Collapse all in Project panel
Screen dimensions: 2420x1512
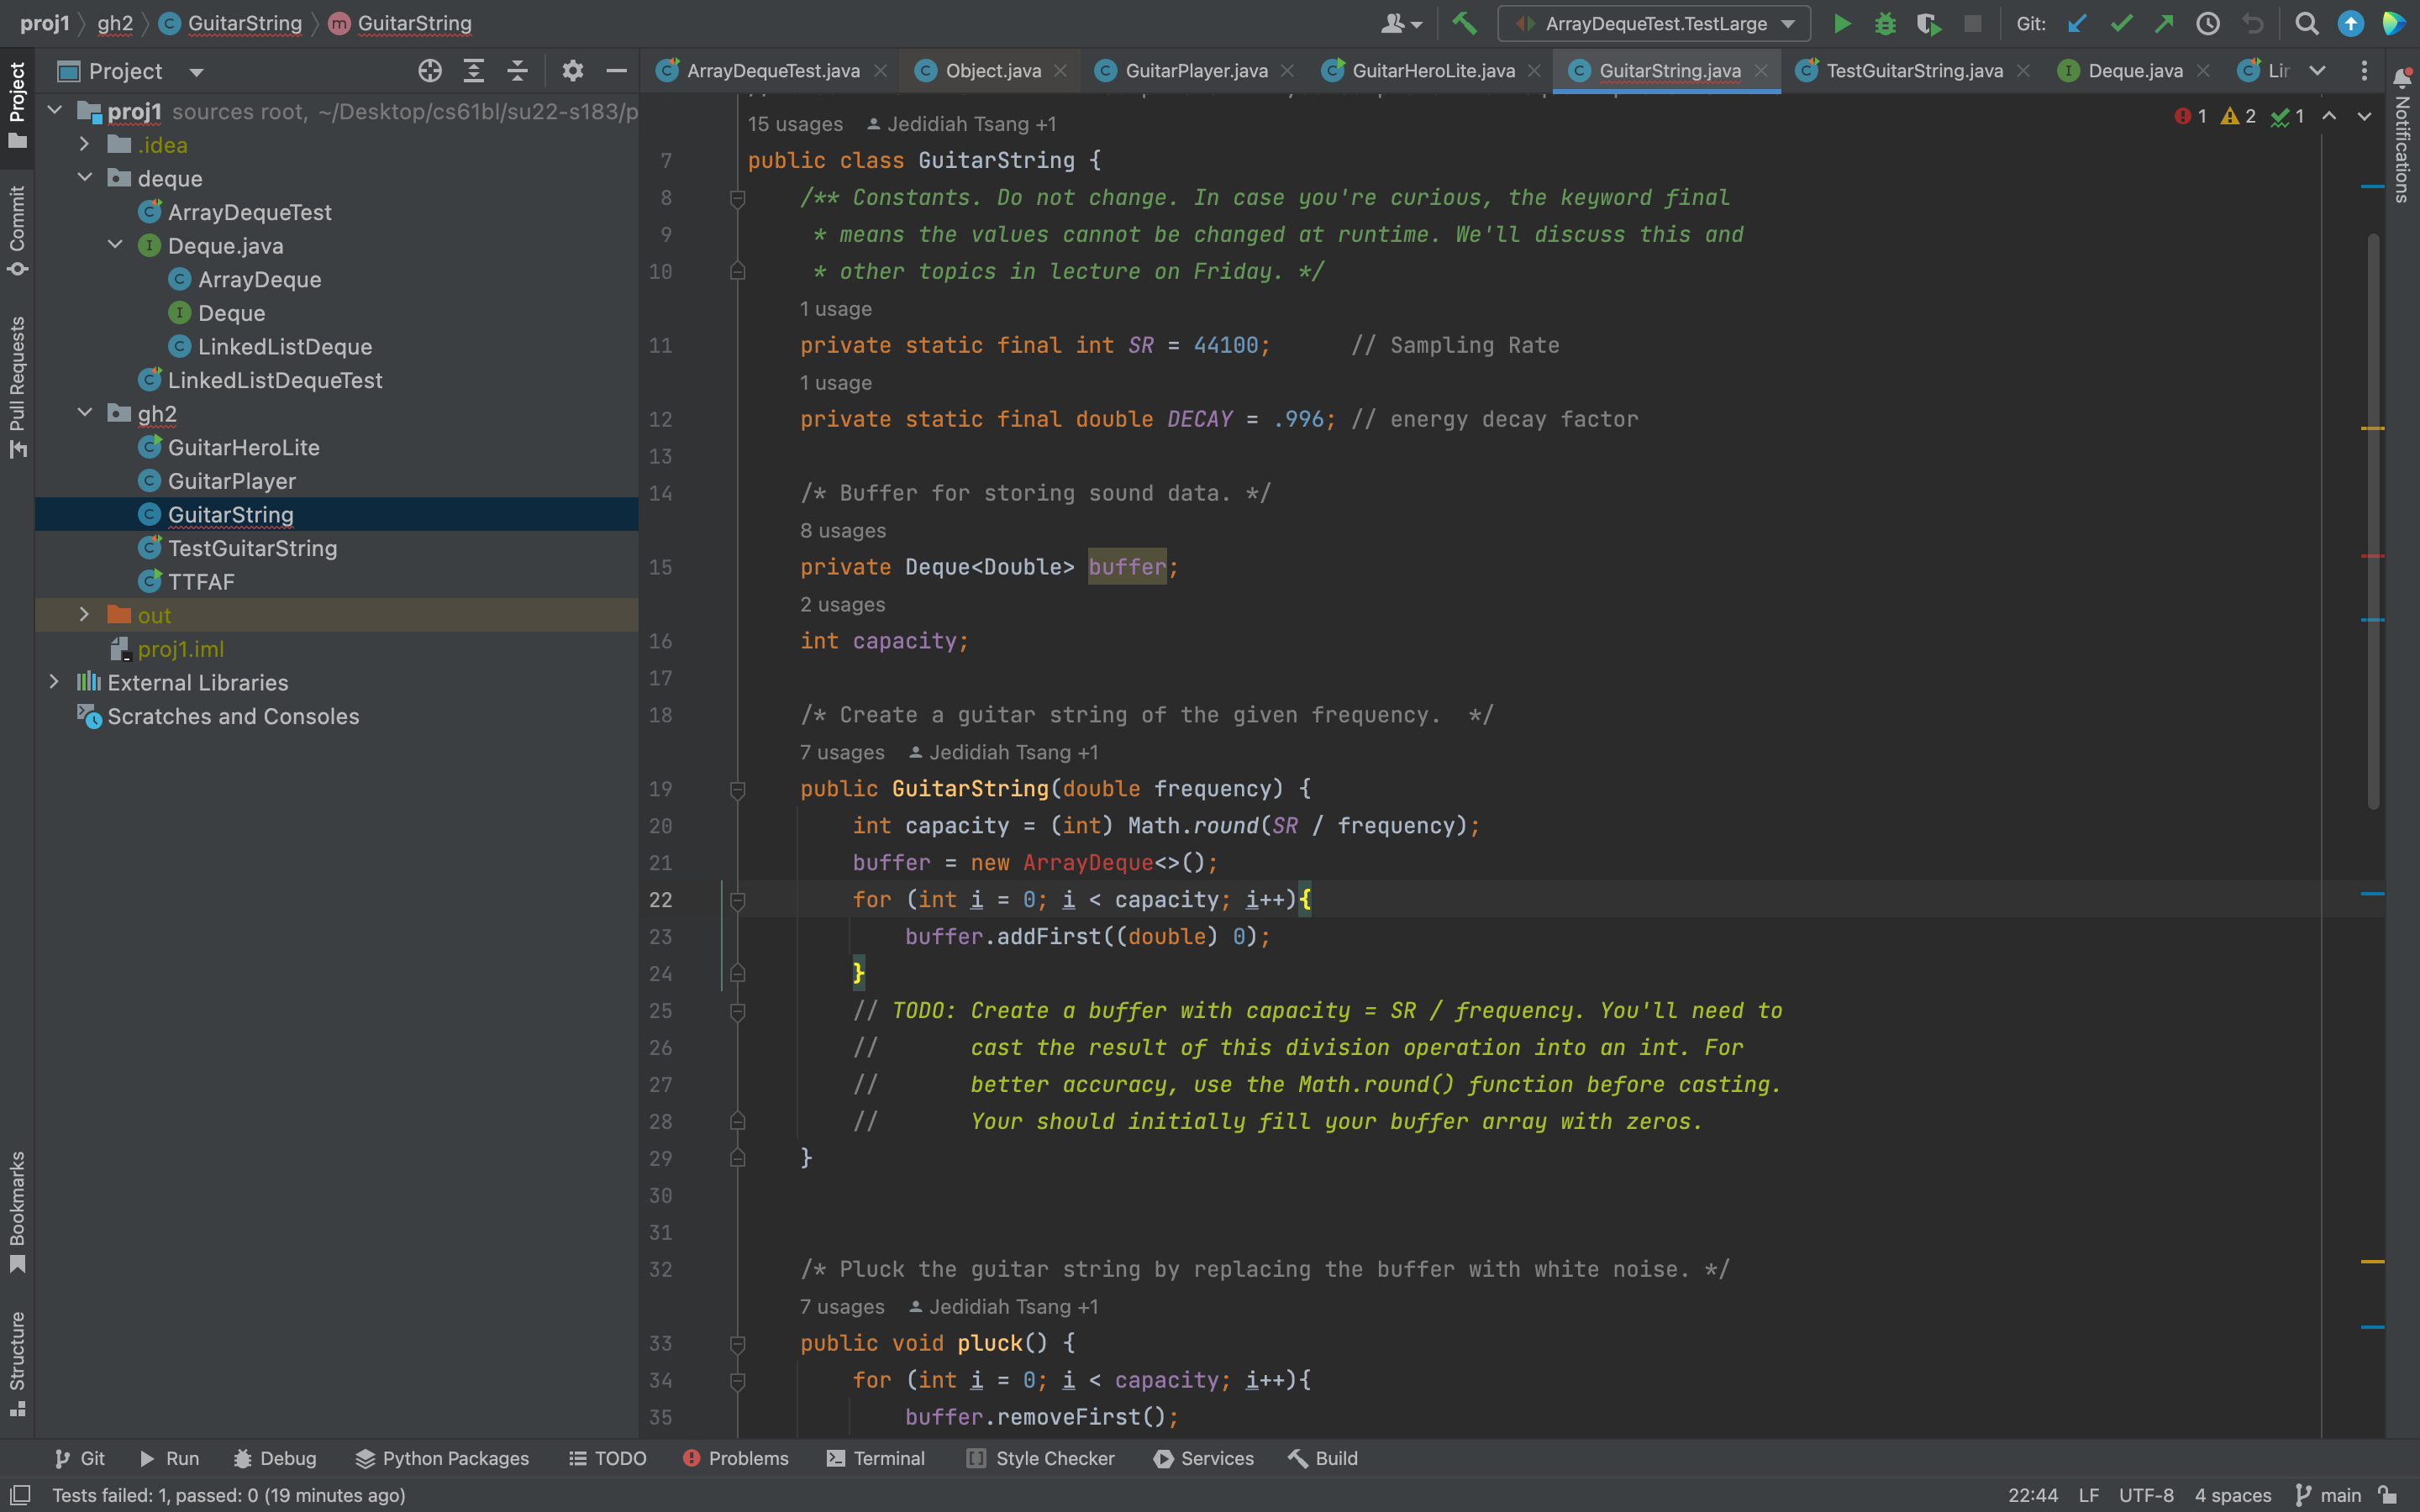517,71
